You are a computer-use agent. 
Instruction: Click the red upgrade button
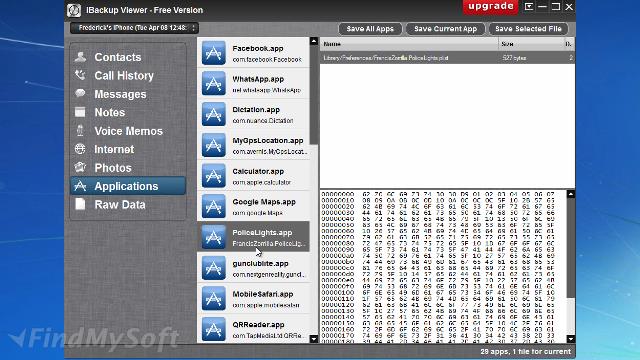point(491,7)
